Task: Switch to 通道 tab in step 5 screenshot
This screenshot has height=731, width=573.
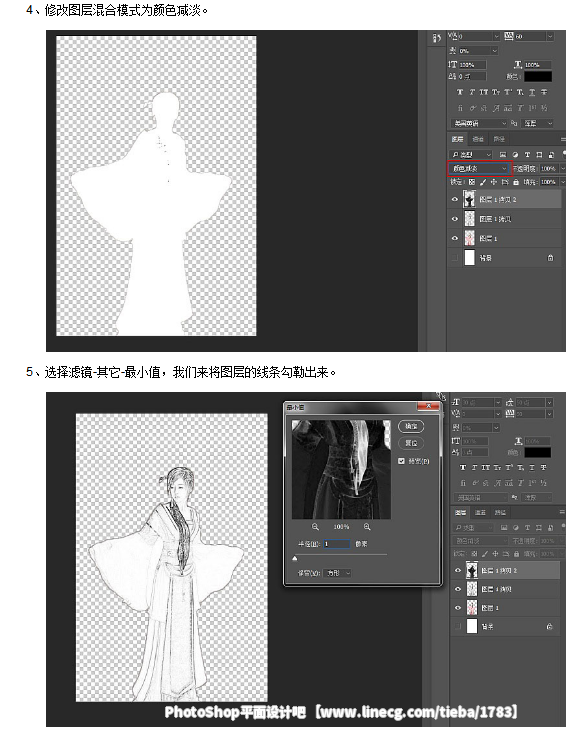Action: click(x=480, y=512)
